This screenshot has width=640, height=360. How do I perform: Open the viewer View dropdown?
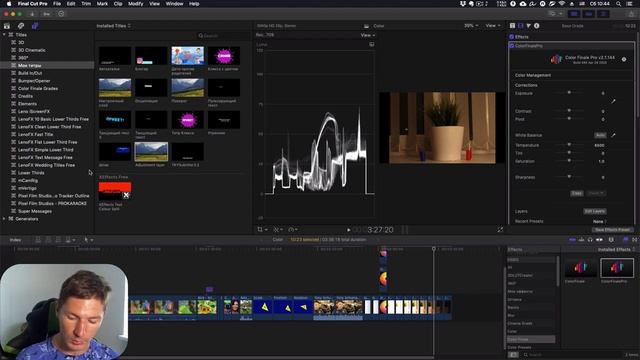[492, 26]
